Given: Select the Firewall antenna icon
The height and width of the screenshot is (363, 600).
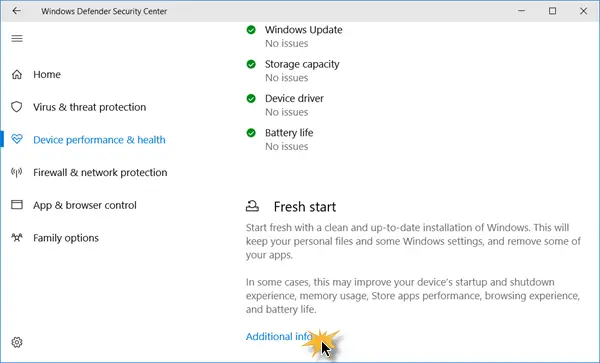Looking at the screenshot, I should click(x=16, y=172).
